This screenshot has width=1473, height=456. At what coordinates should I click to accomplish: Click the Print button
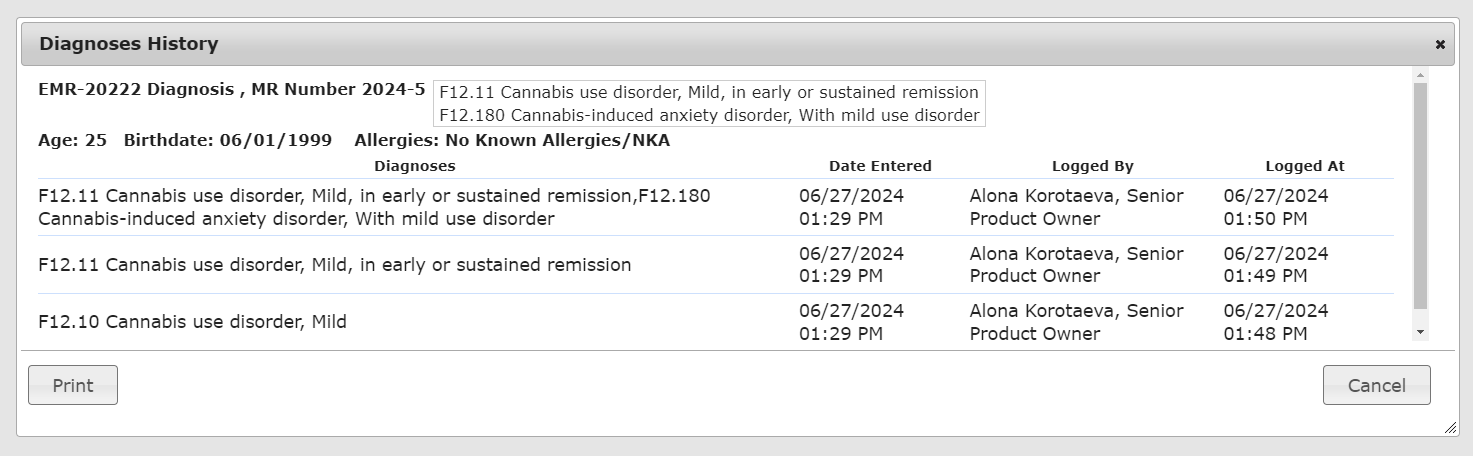73,385
